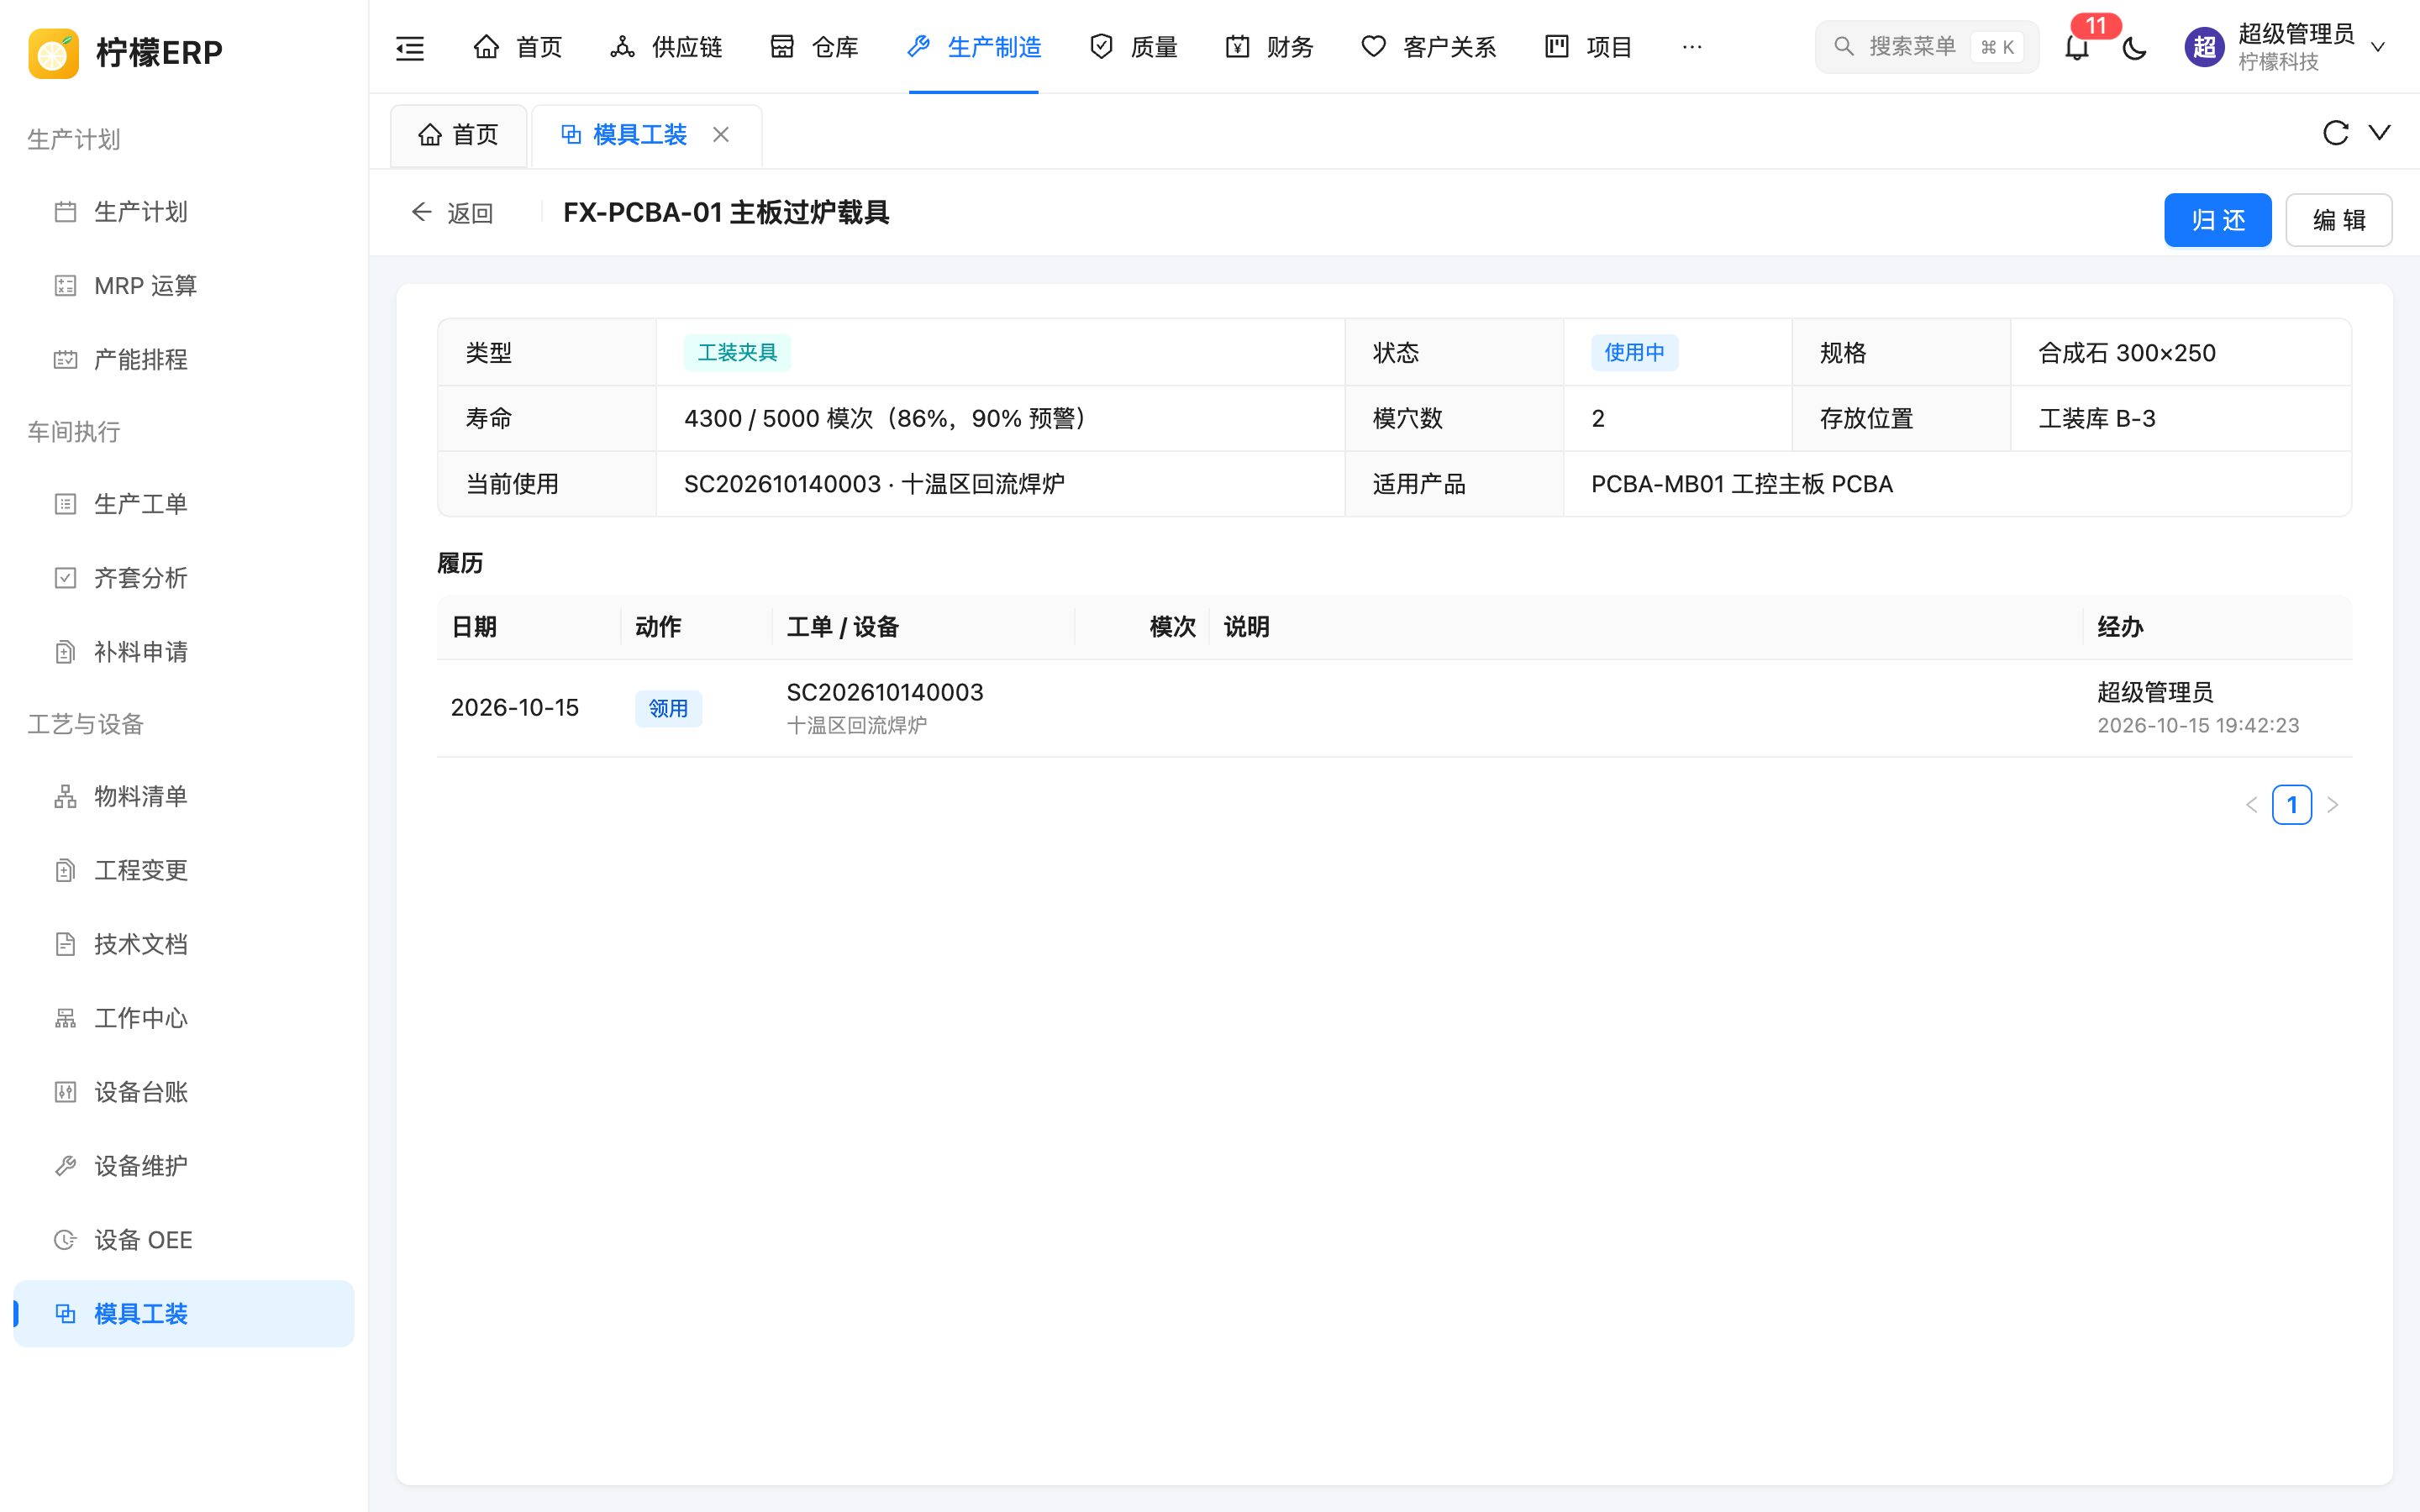Screen dimensions: 2420x1512
Task: Open the 项目 module
Action: coord(1588,47)
